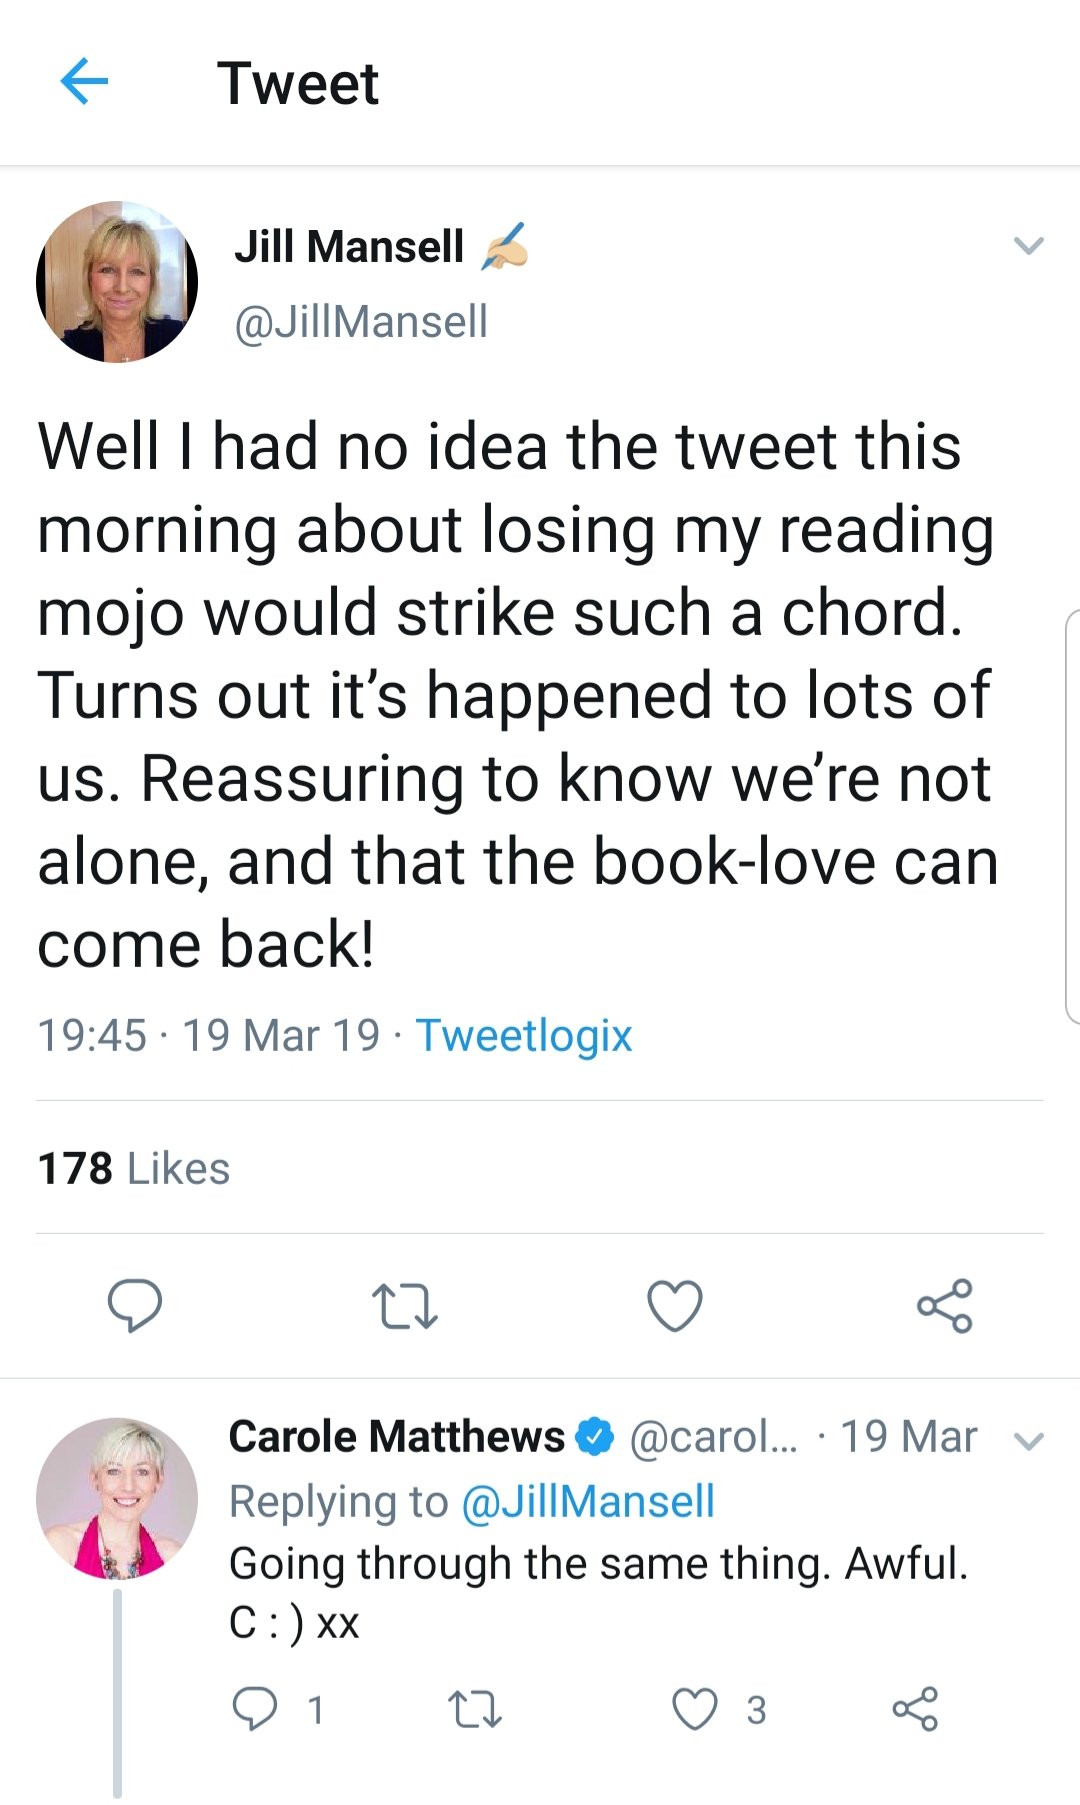Tap the Carole Matthews display name
1080x1805 pixels.
pos(396,1437)
